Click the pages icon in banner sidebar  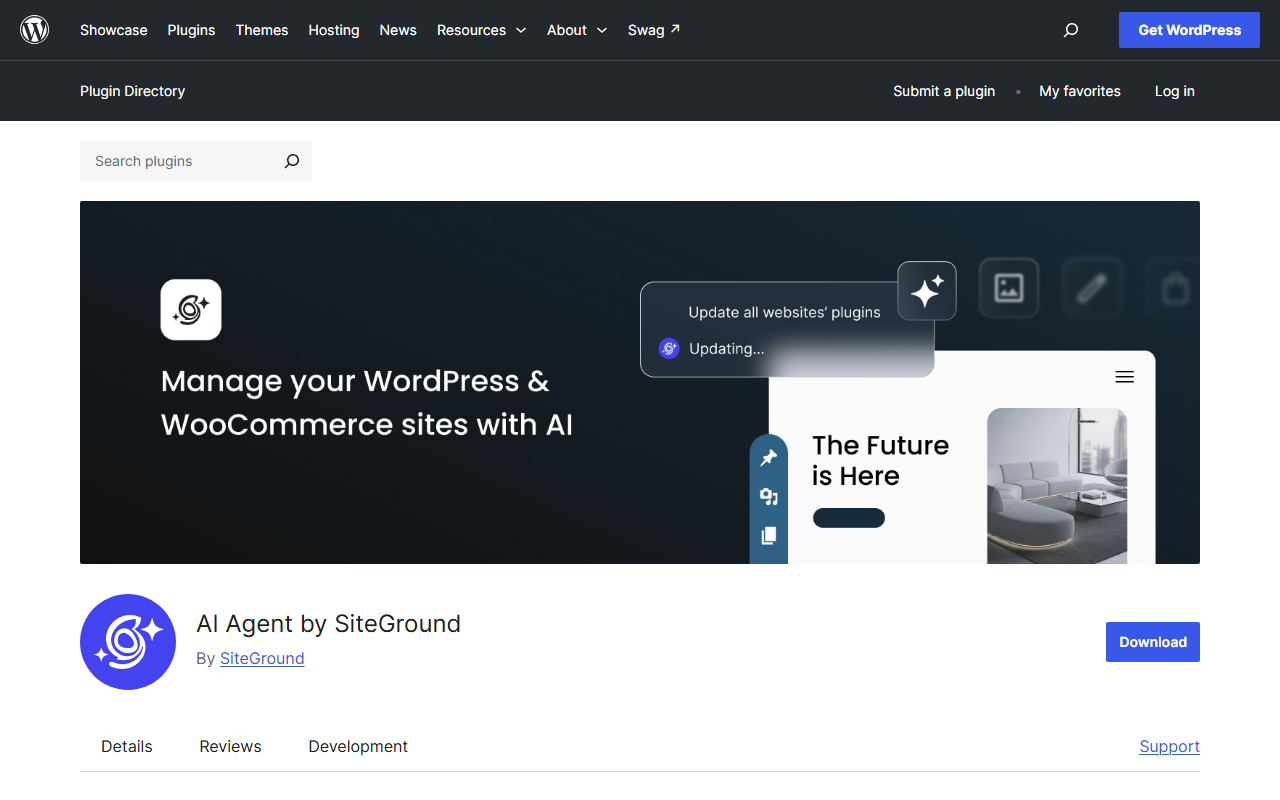tap(769, 536)
